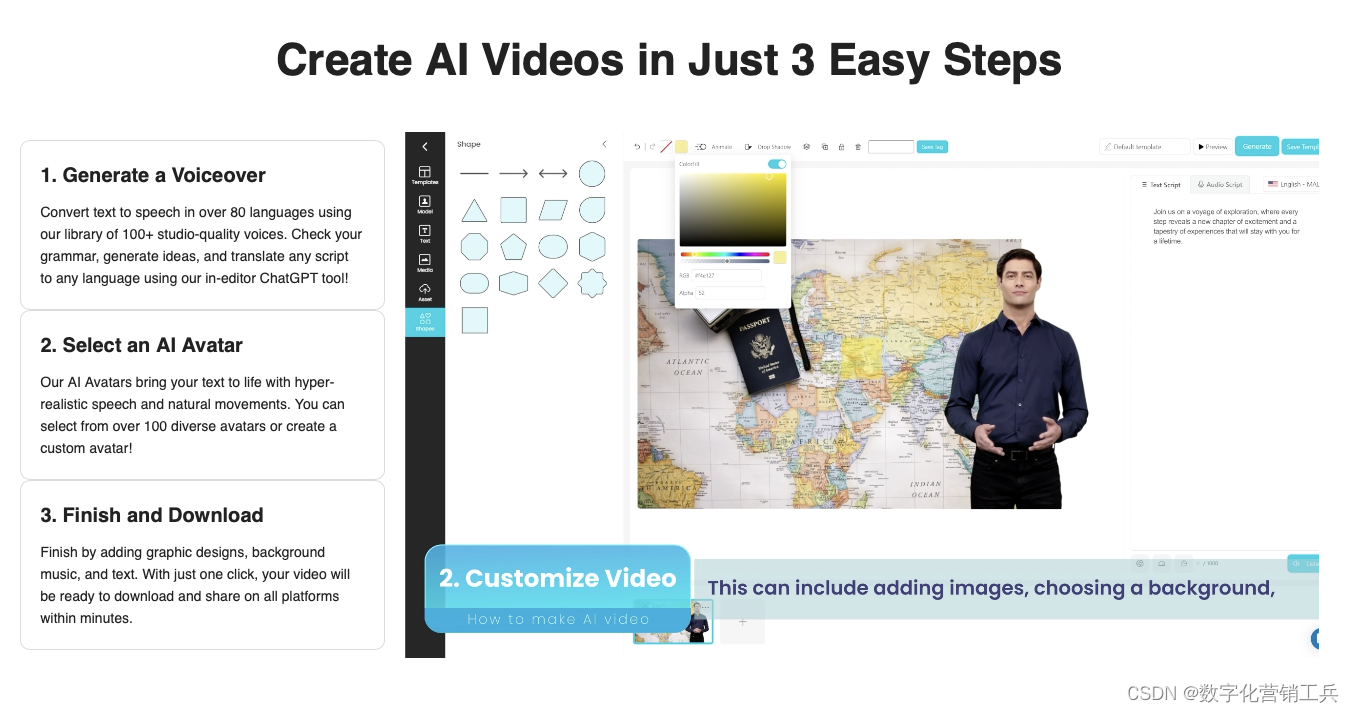The width and height of the screenshot is (1354, 713).
Task: Insert the octagon shape
Action: pos(474,246)
